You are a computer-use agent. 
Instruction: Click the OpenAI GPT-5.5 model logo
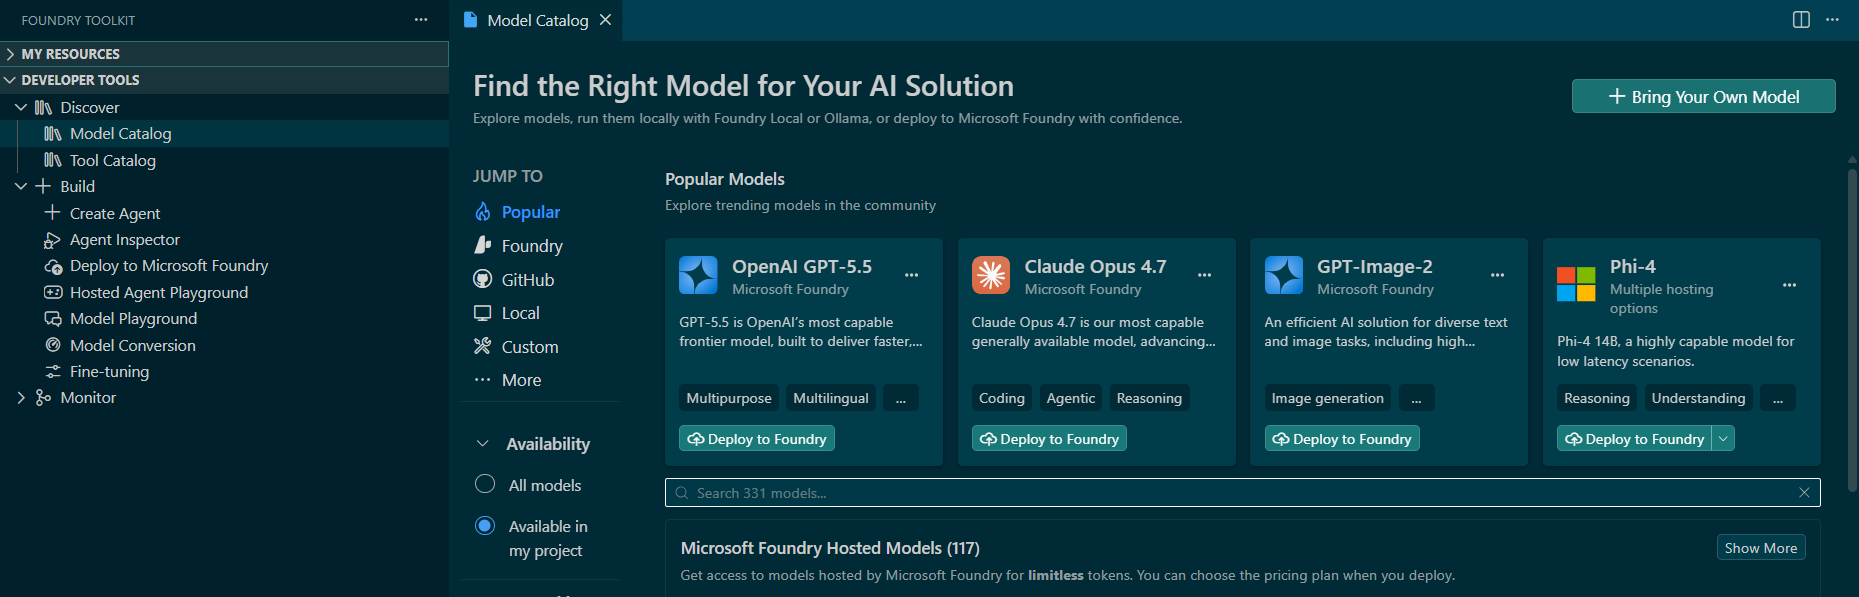698,275
